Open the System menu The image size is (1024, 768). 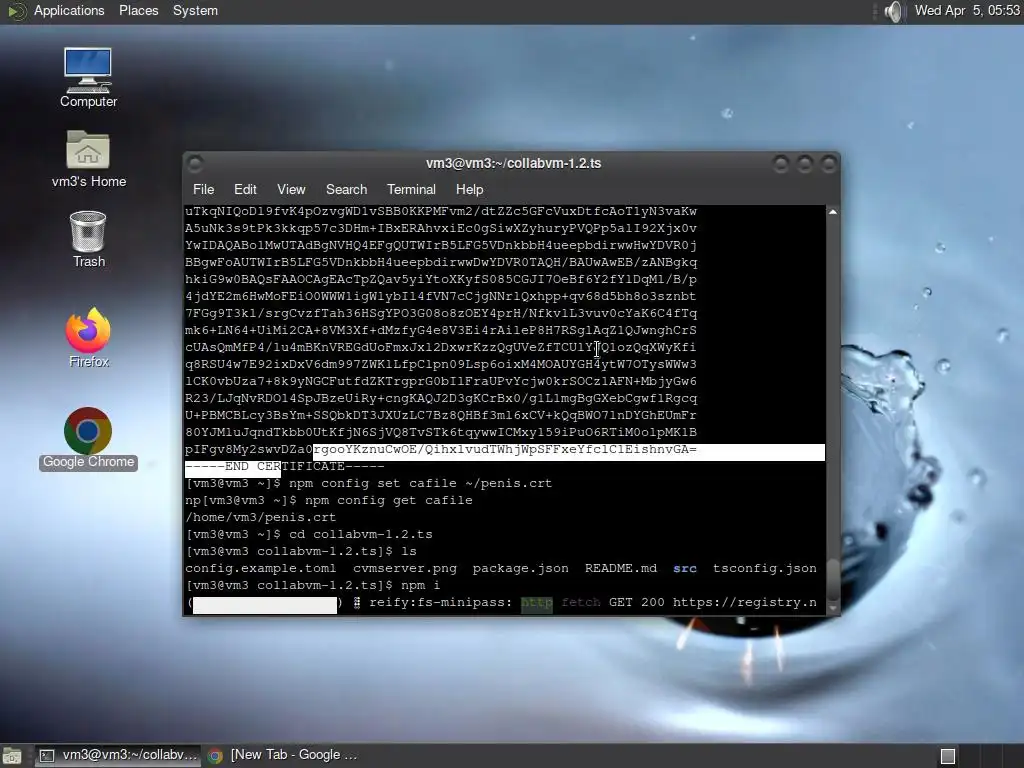tap(195, 11)
